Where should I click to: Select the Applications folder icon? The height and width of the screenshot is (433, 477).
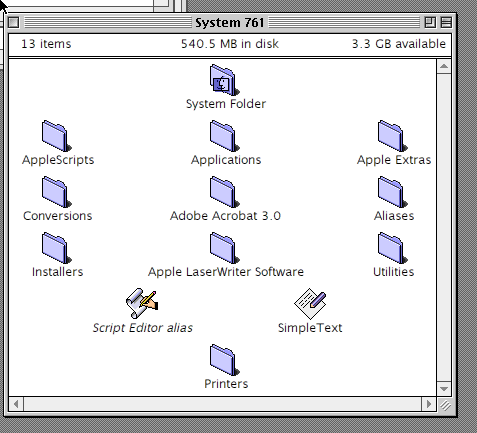(224, 136)
